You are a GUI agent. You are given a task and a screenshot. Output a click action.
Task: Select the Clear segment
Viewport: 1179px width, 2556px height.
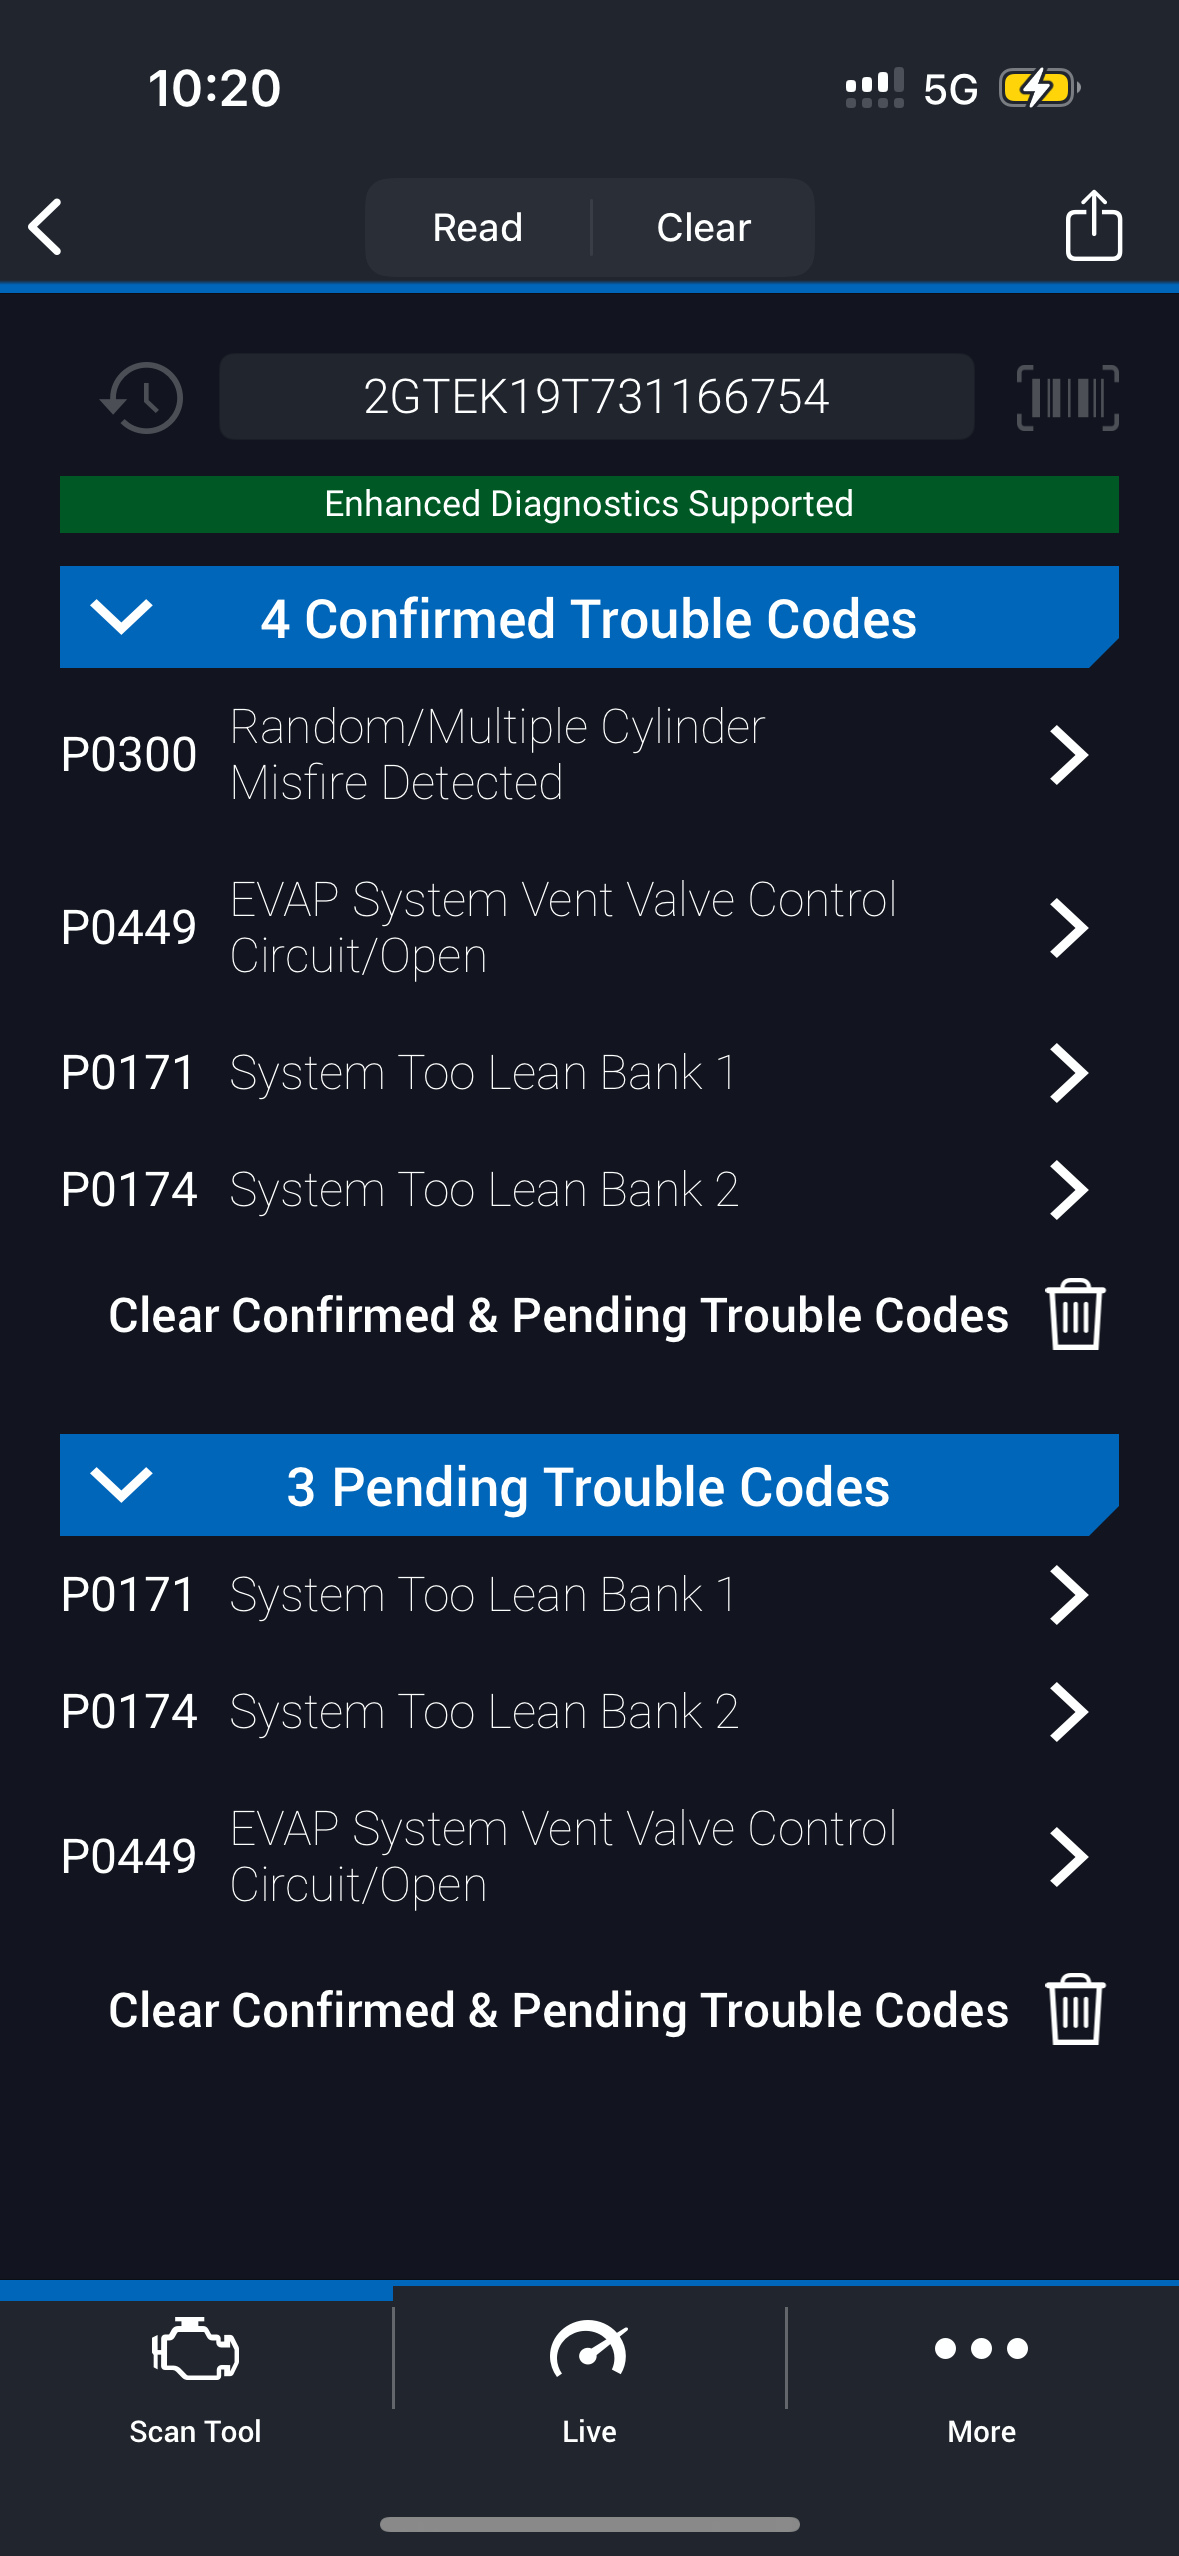pyautogui.click(x=703, y=228)
